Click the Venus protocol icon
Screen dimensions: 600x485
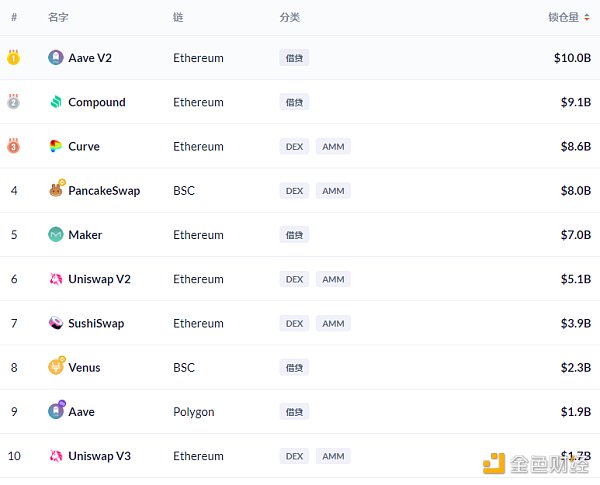(56, 367)
